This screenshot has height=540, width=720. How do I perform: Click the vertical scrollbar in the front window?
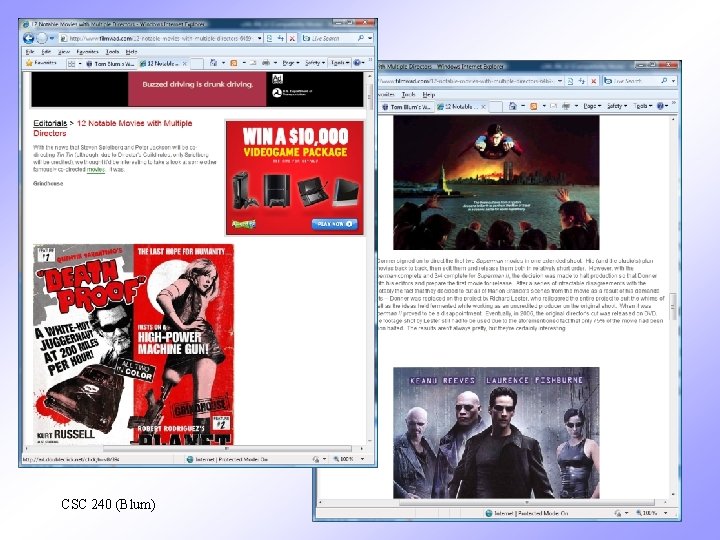click(370, 257)
